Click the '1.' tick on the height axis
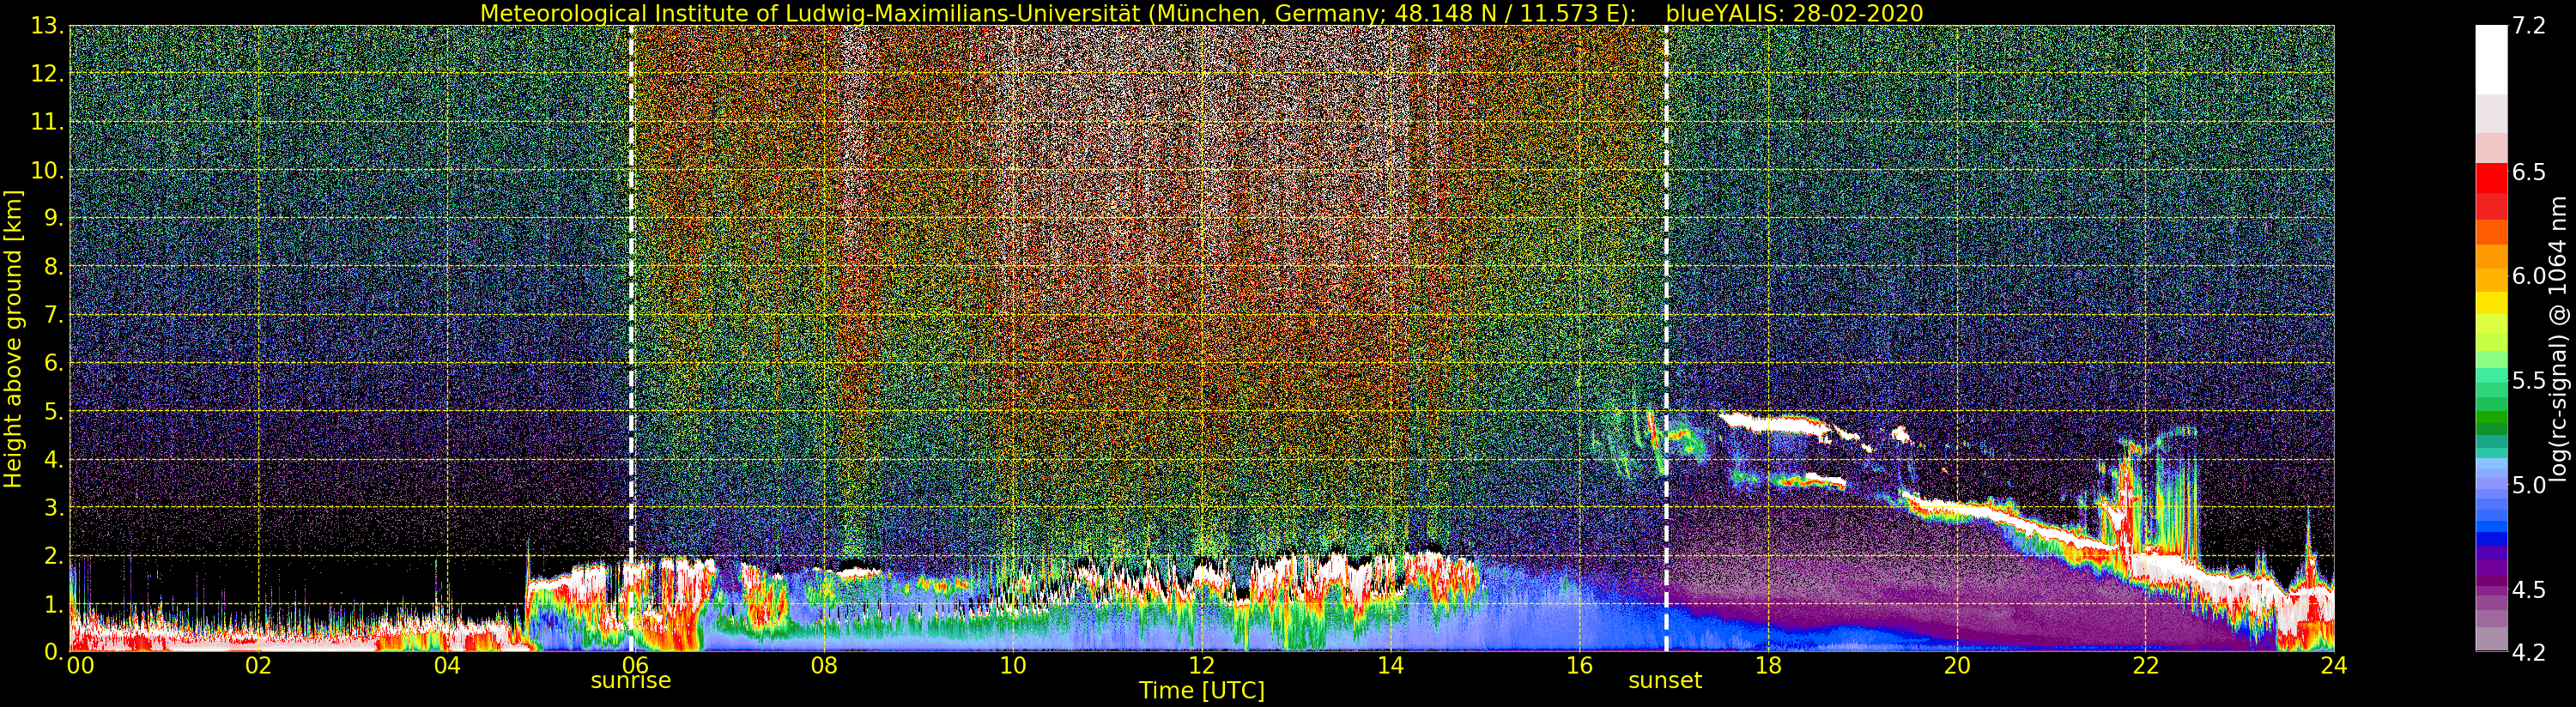 [x=54, y=604]
